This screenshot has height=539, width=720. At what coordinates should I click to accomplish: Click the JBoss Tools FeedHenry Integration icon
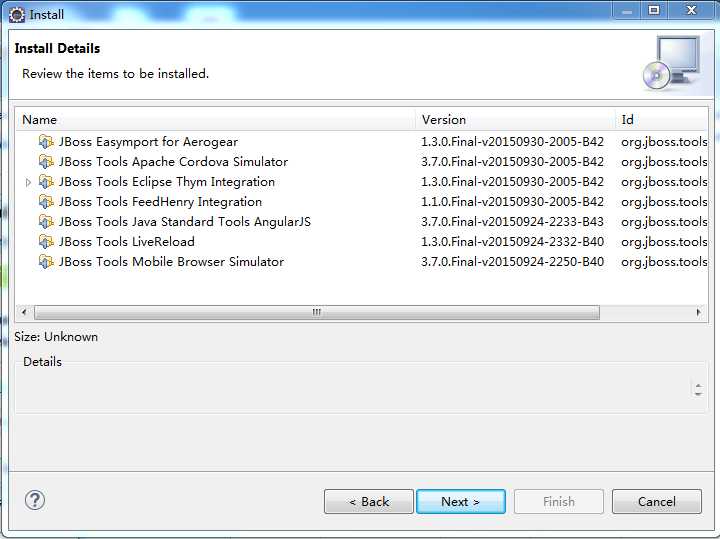click(46, 202)
